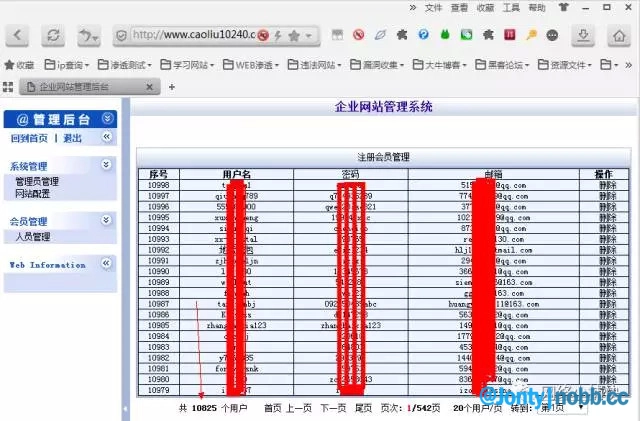This screenshot has height=421, width=640.
Task: Open the downloads button in the toolbar
Action: pyautogui.click(x=583, y=35)
